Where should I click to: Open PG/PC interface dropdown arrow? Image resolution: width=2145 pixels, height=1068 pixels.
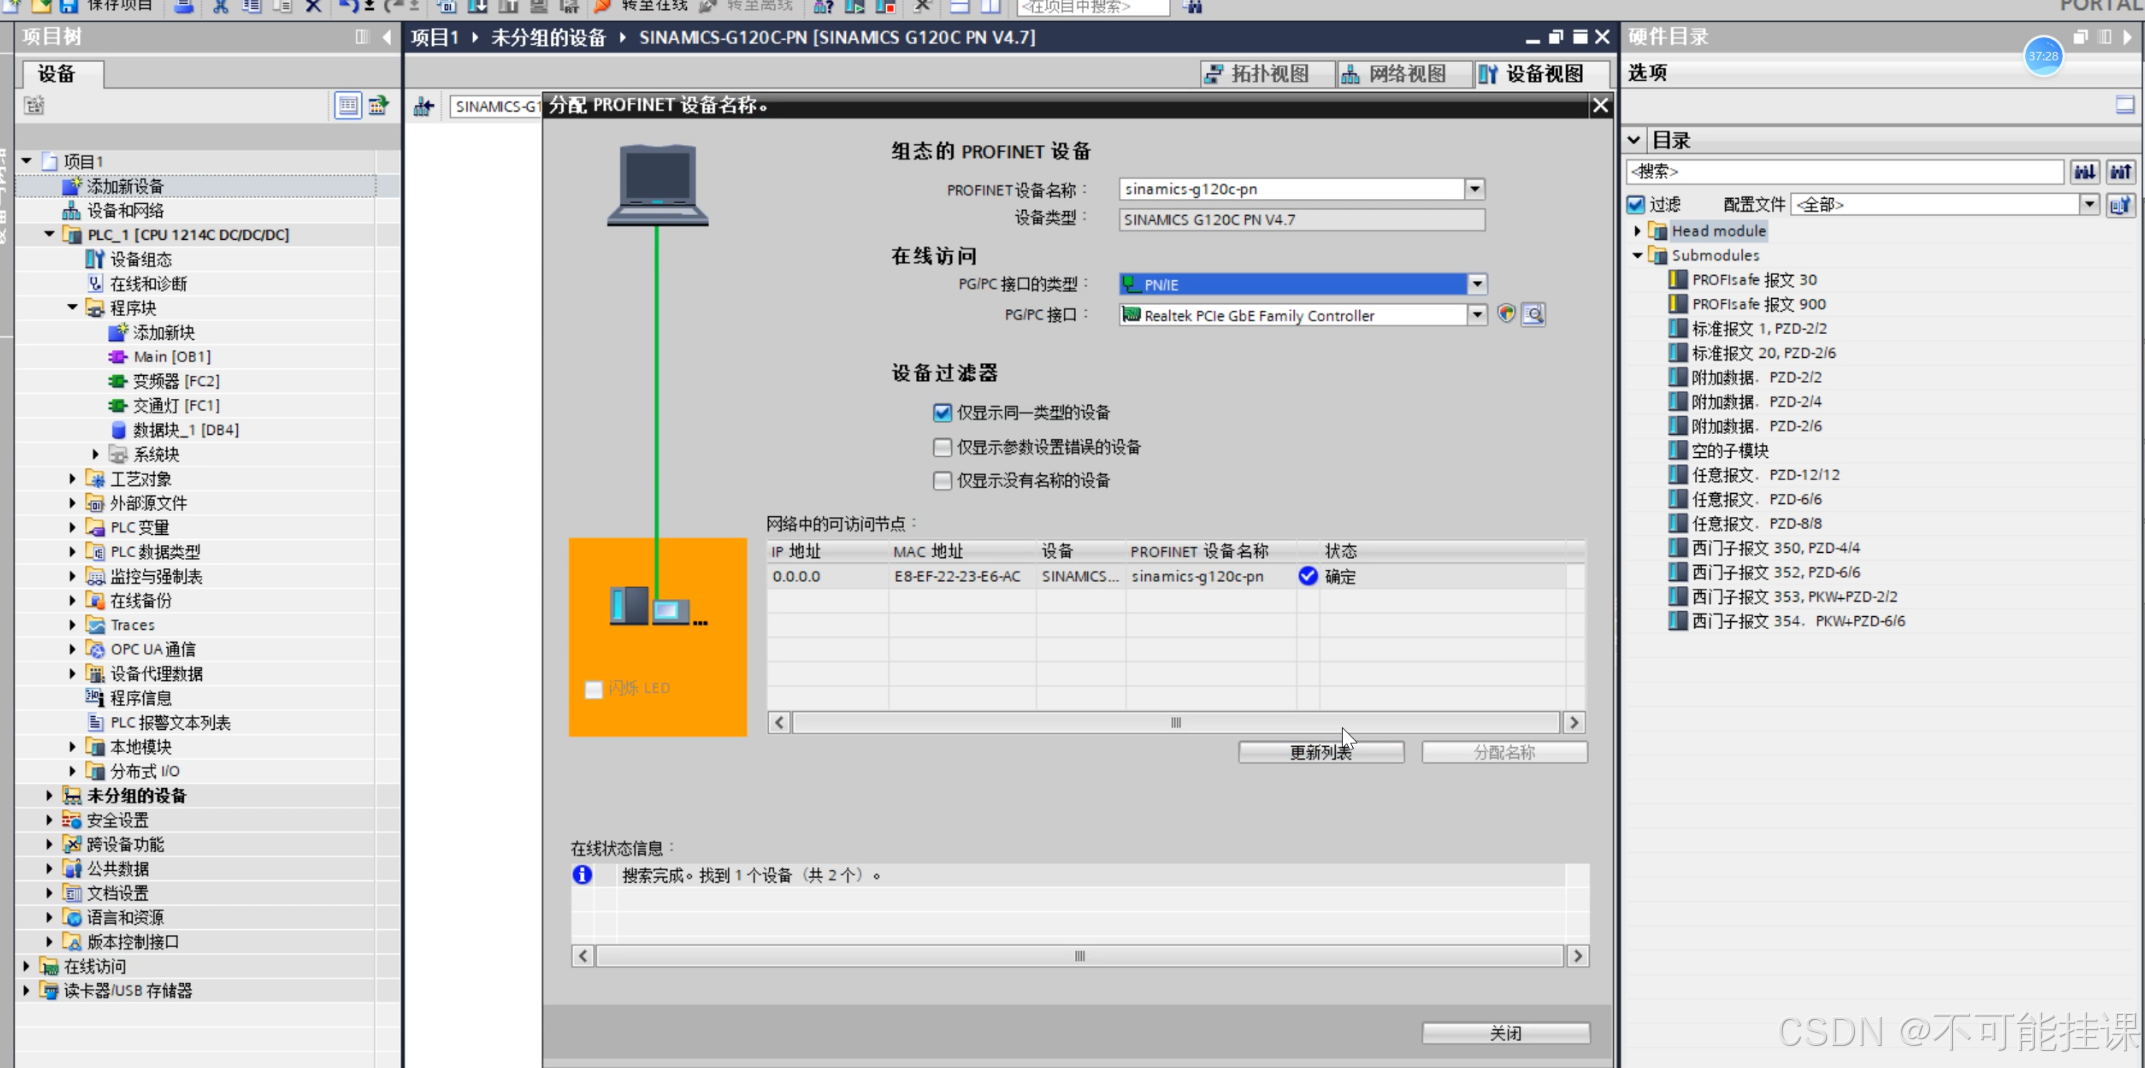point(1477,315)
